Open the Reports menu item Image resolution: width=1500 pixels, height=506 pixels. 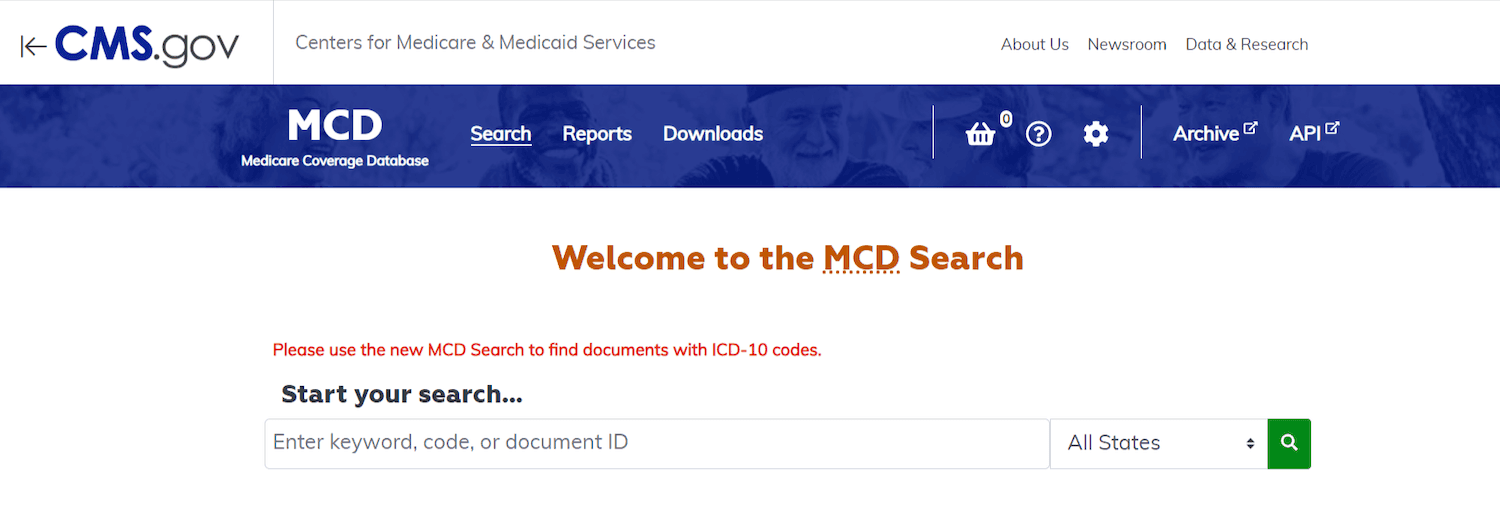tap(597, 134)
